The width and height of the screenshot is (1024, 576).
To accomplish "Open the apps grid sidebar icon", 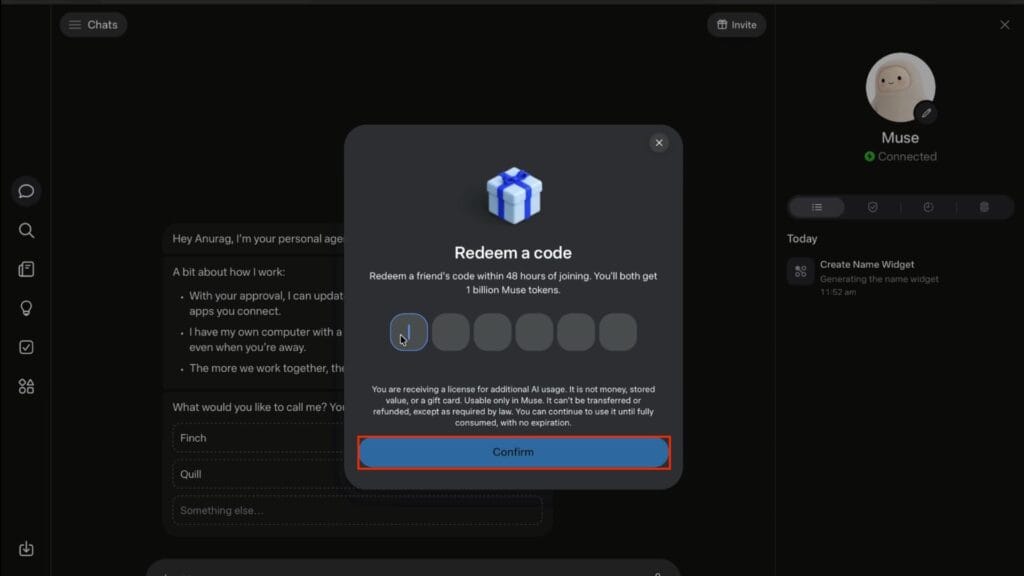I will [26, 387].
